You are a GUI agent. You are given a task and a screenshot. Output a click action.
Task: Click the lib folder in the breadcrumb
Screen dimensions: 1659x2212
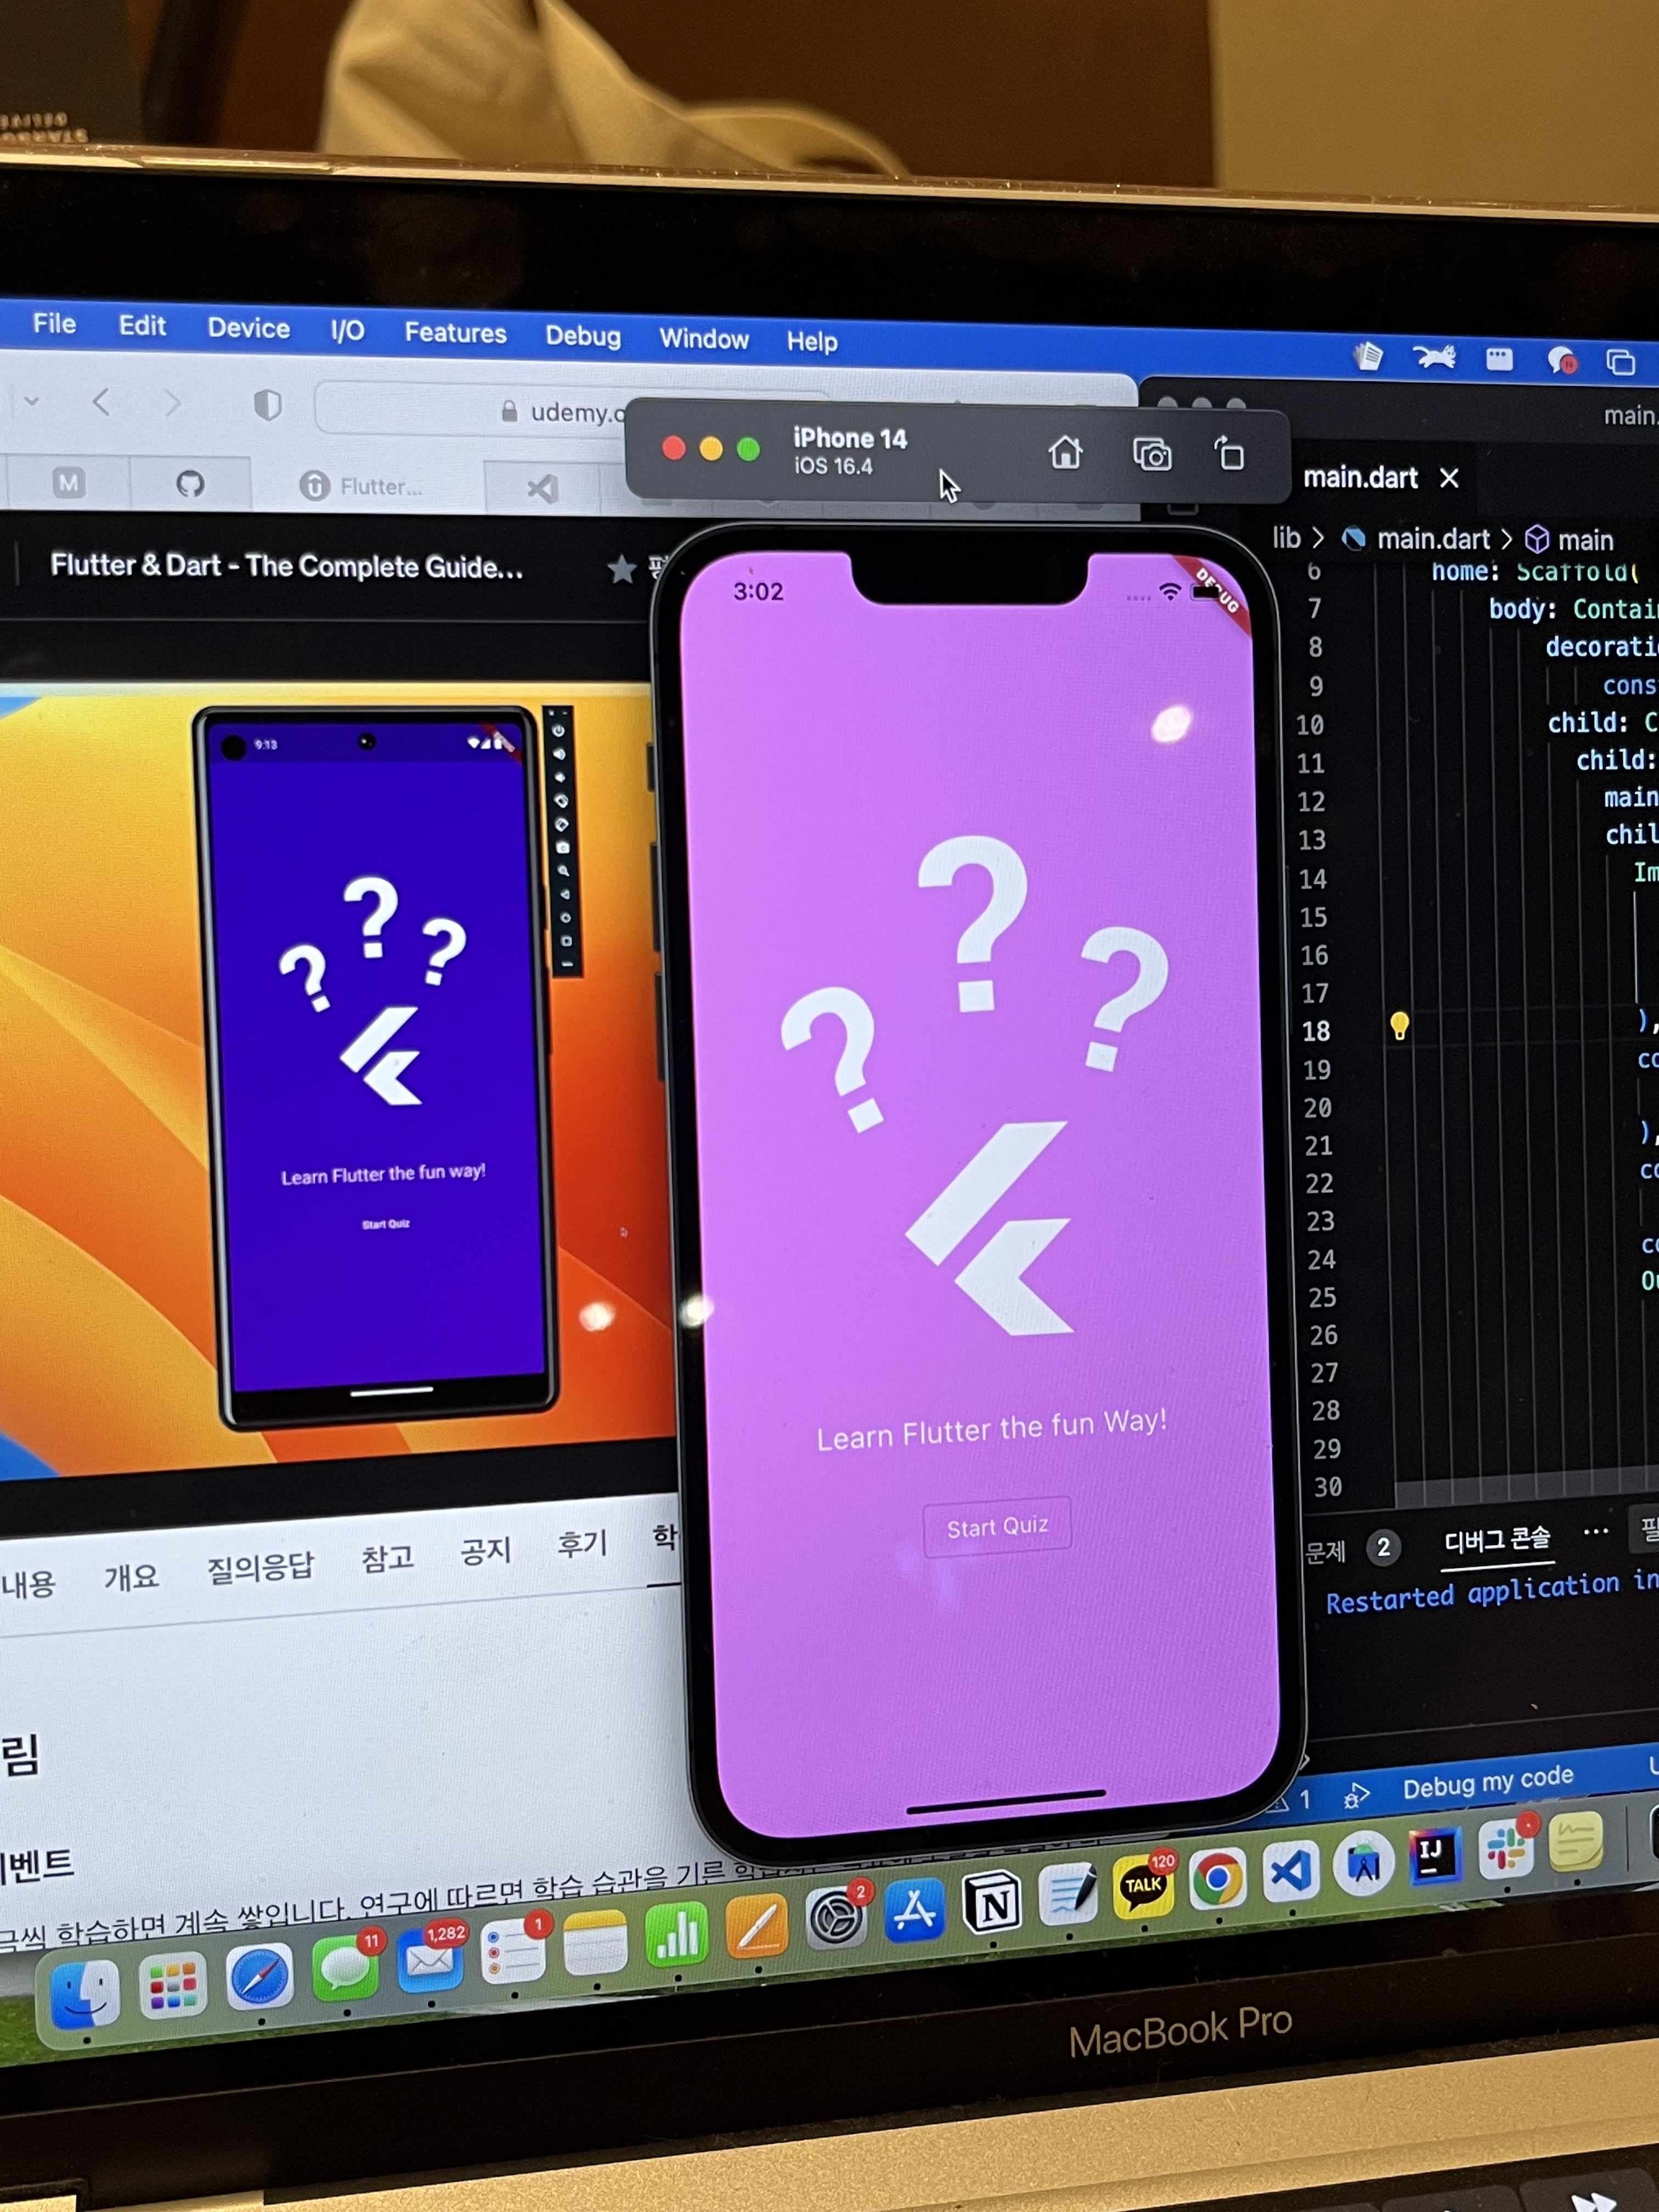coord(1286,538)
